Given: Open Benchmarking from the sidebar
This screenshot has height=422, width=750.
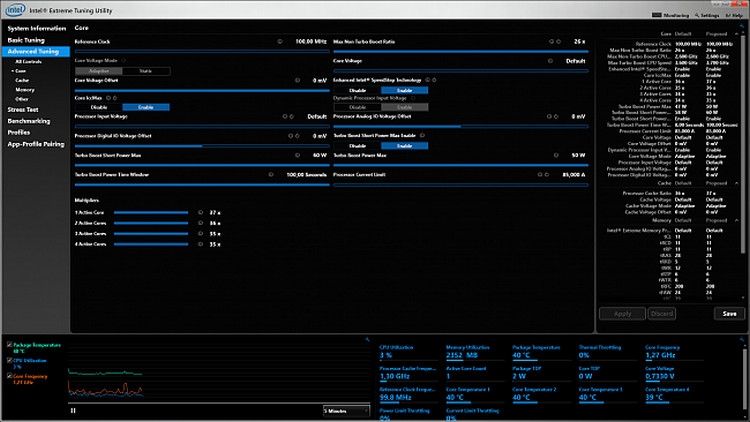Looking at the screenshot, I should [29, 121].
